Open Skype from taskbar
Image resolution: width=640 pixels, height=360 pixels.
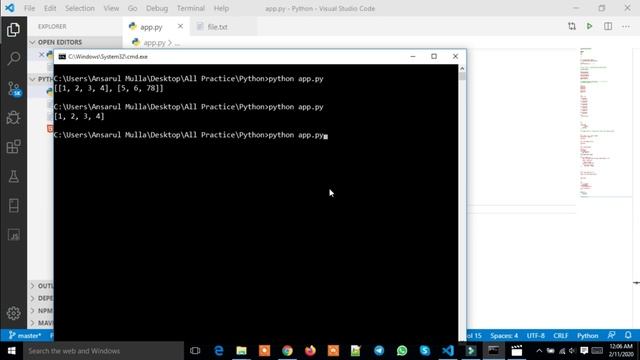pos(424,351)
